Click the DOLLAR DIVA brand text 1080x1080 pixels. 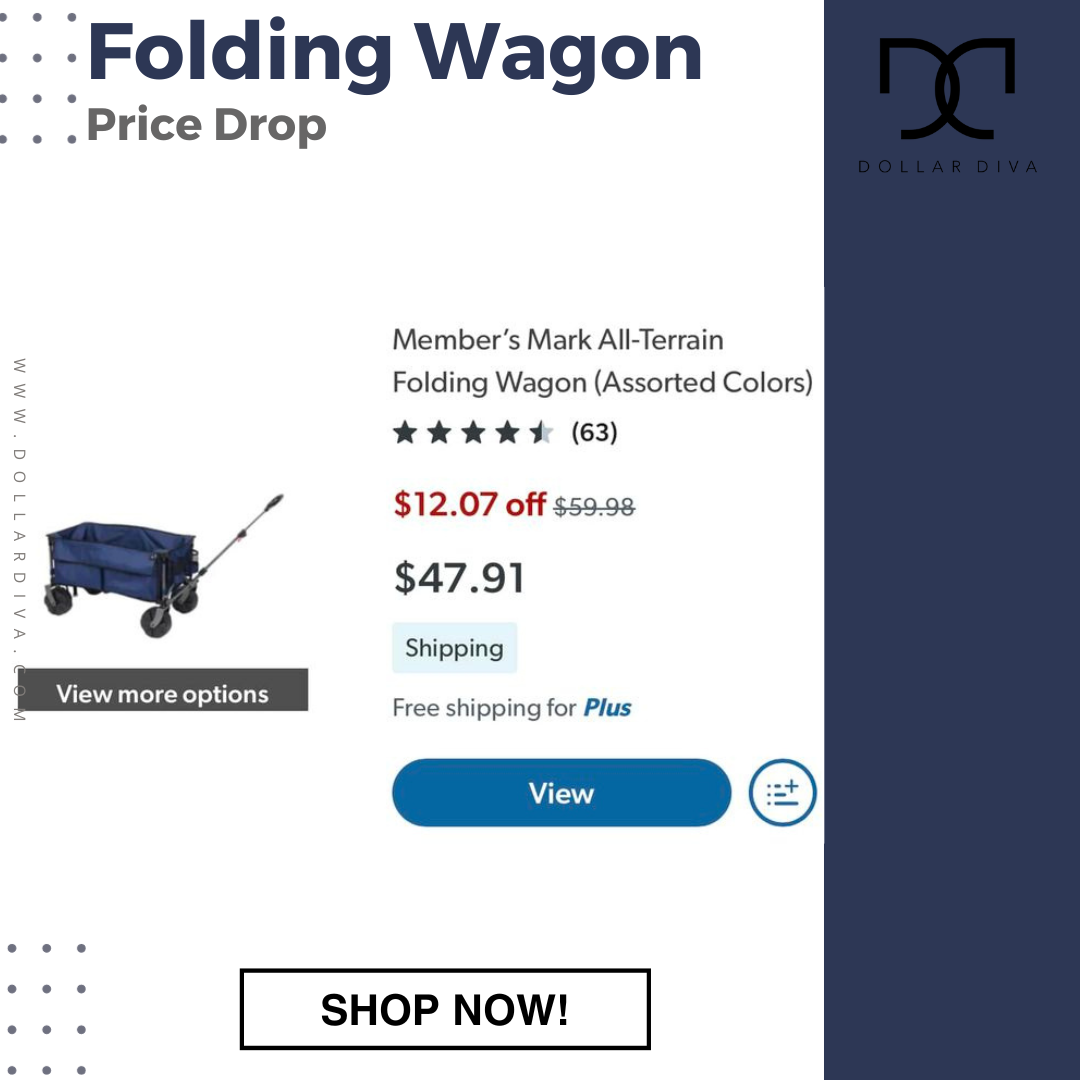tap(948, 167)
